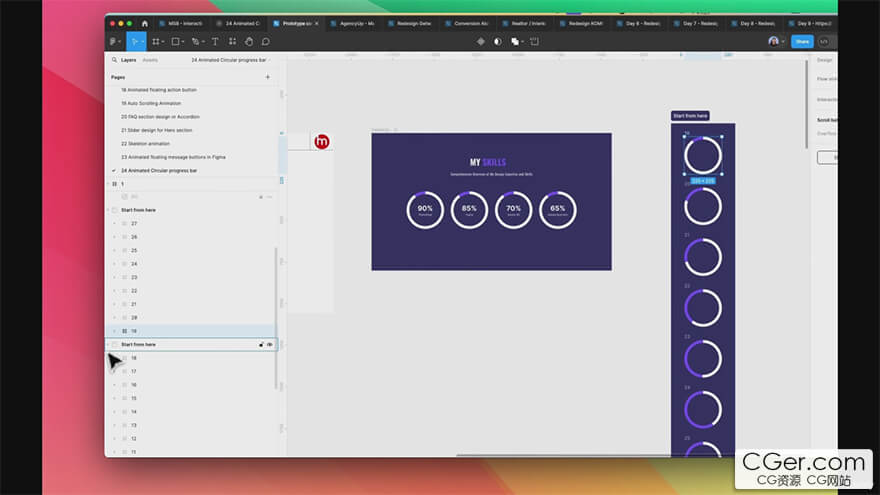Click the Layers panel search icon

[114, 60]
